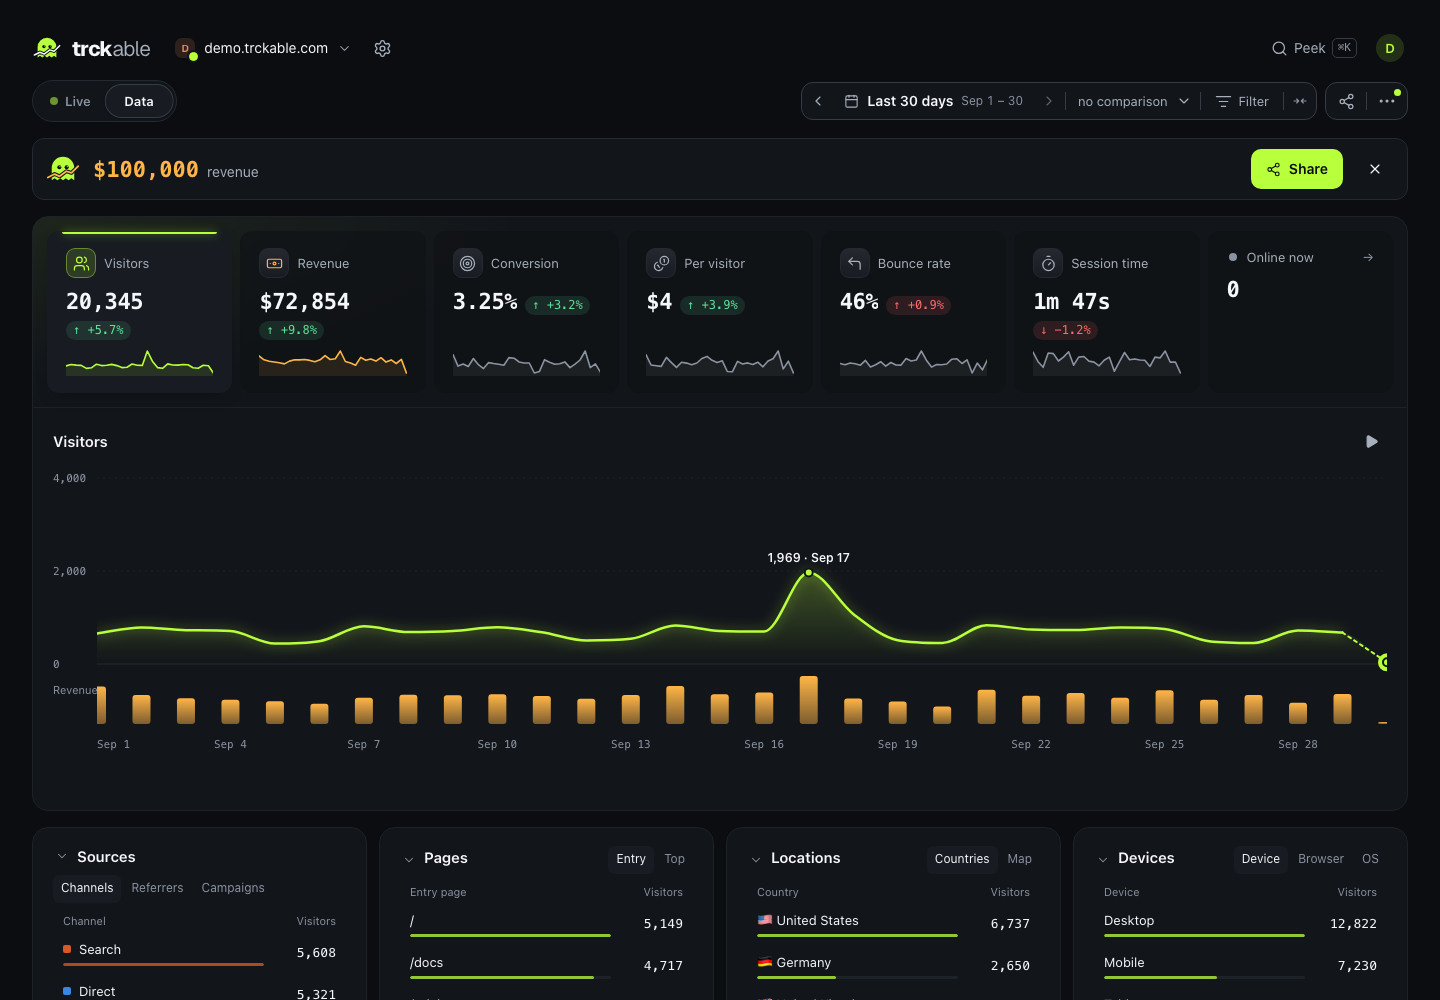Click the Session time stopwatch icon
The height and width of the screenshot is (1000, 1440).
[x=1048, y=263]
